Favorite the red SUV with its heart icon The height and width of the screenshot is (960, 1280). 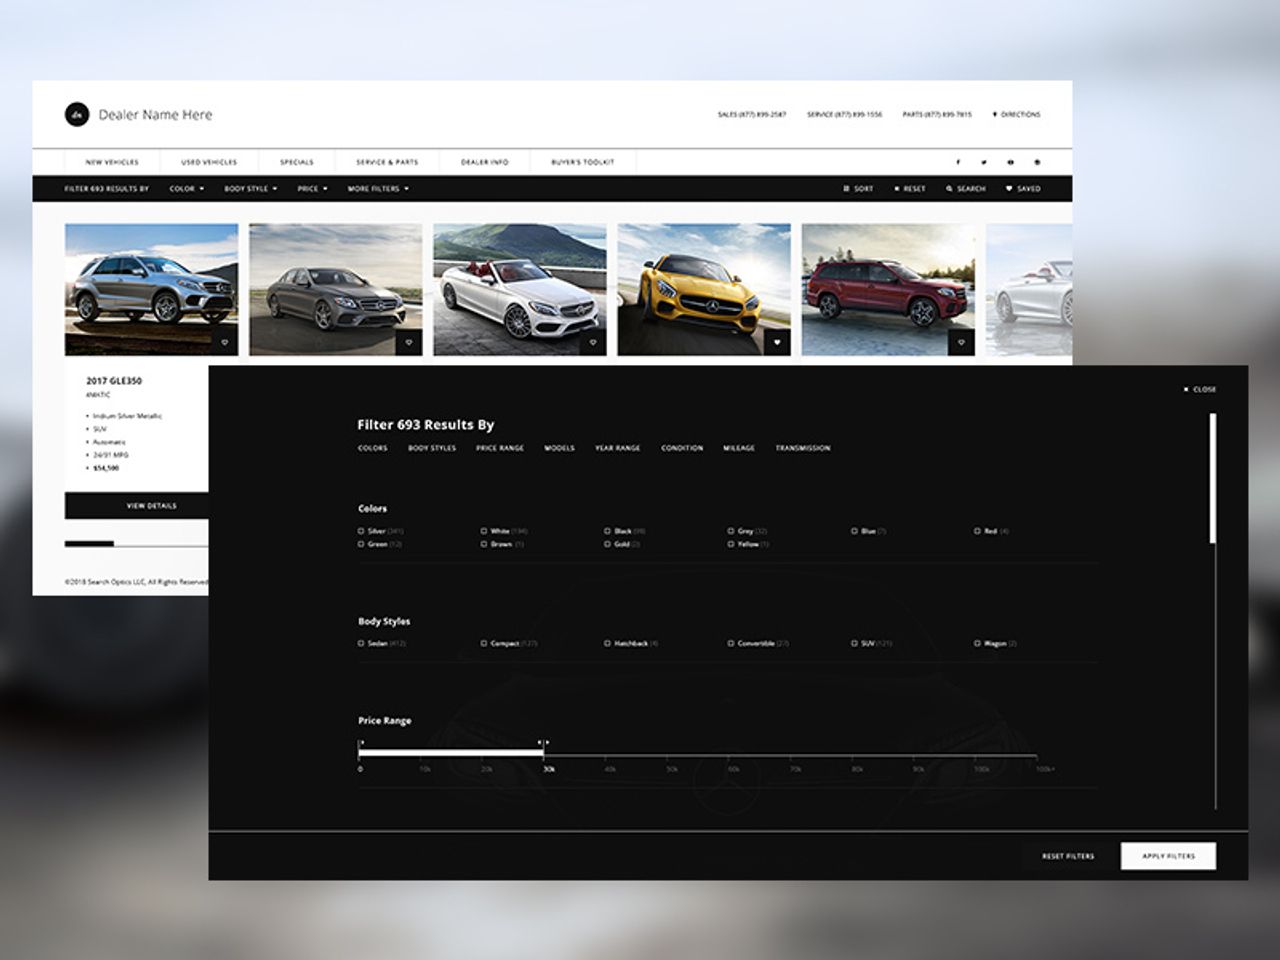click(961, 343)
